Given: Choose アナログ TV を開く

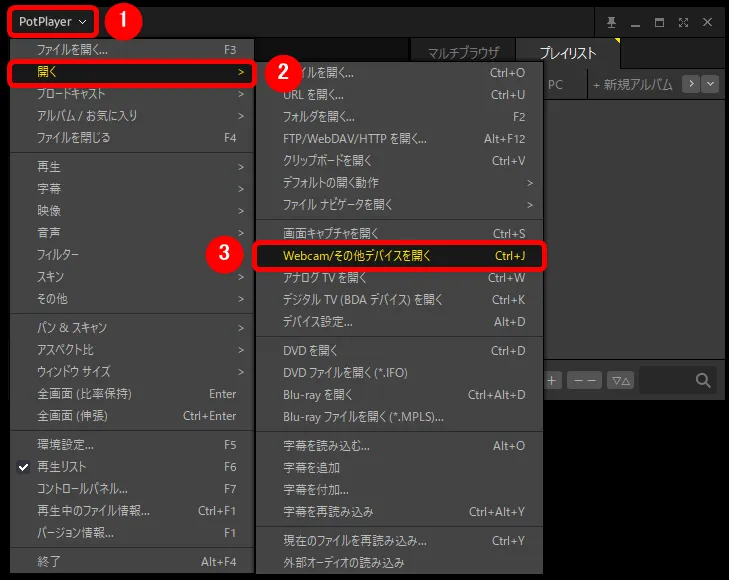Looking at the screenshot, I should click(399, 277).
